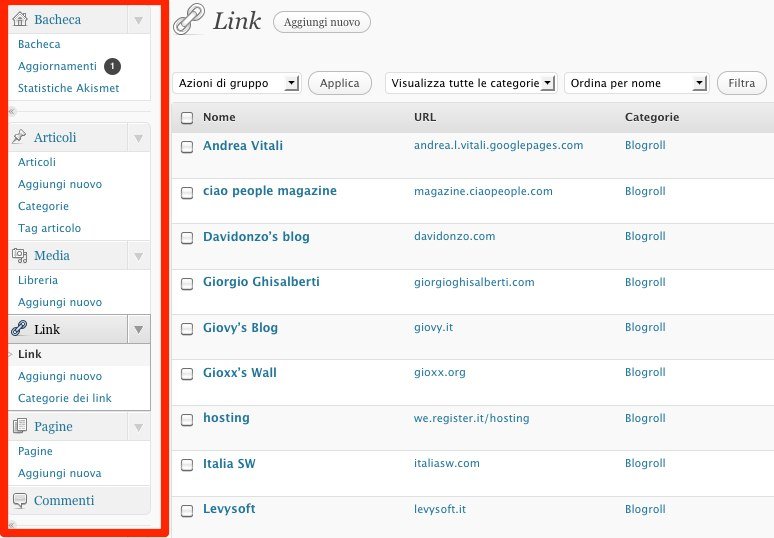
Task: Check the Italia SW row checkbox
Action: (187, 464)
